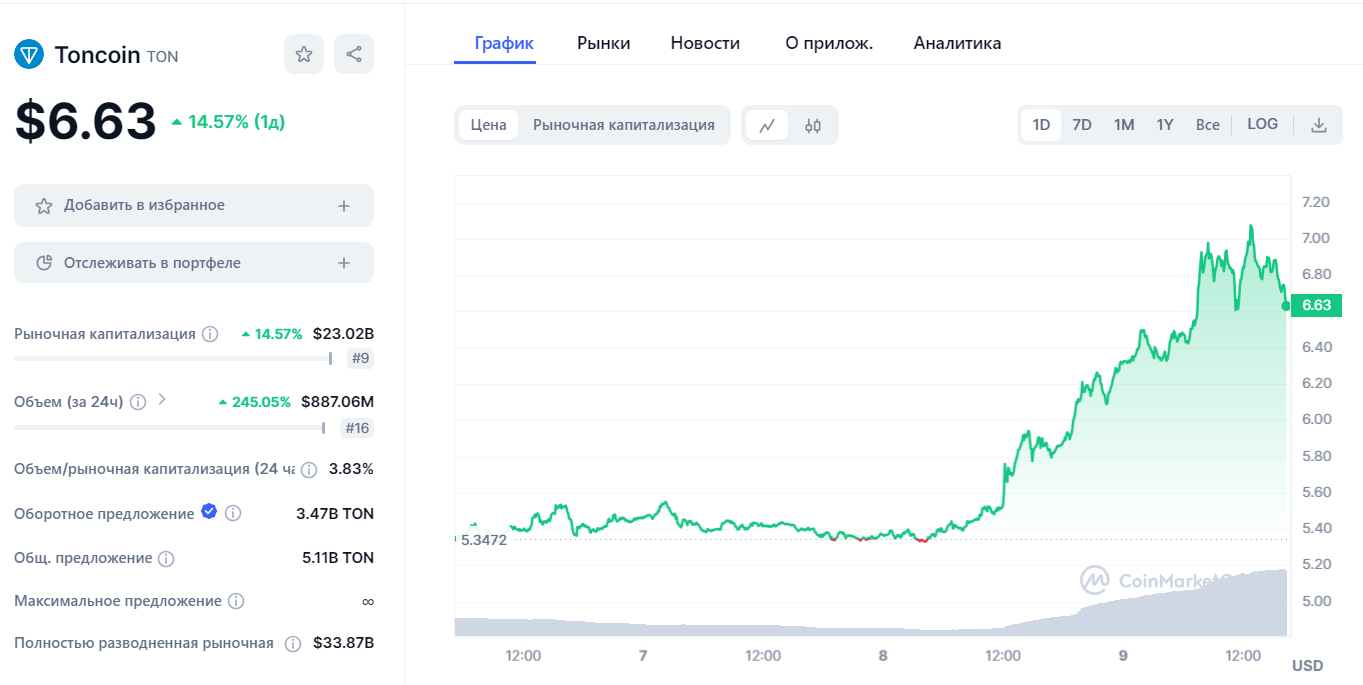Viewport: 1363px width, 685px height.
Task: Switch to the Рынки tab
Action: (603, 43)
